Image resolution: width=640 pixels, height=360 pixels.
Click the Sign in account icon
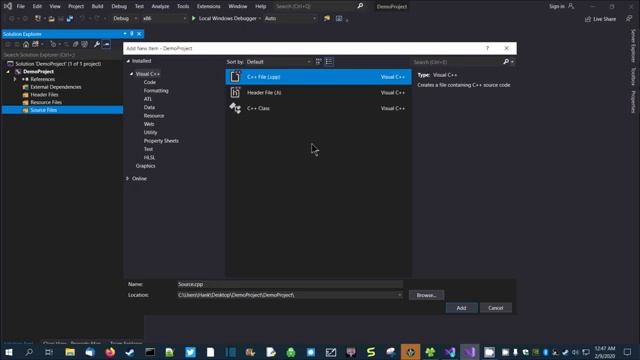pos(571,6)
